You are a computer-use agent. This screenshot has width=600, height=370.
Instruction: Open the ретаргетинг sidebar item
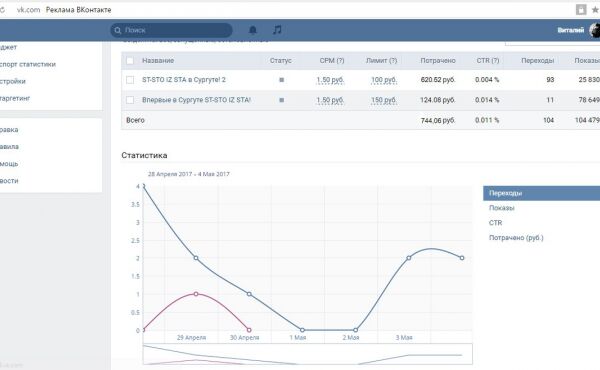click(15, 98)
